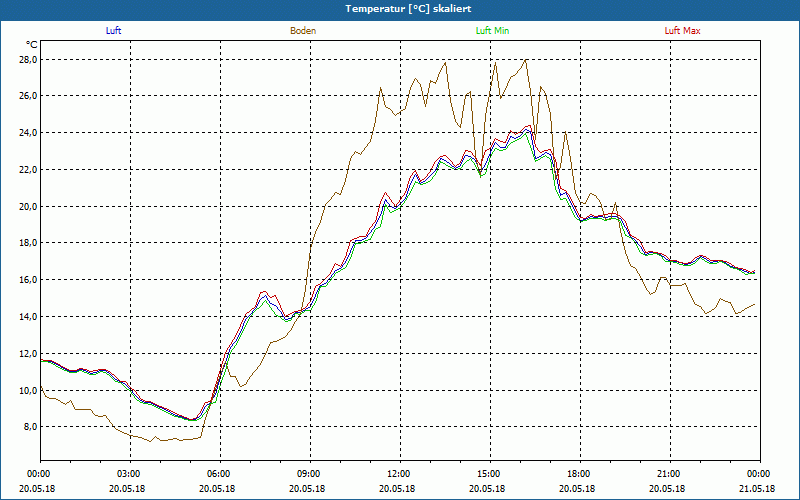Viewport: 800px width, 500px height.
Task: Click the chart title Temperatur [°C] skaliert
Action: tap(408, 9)
